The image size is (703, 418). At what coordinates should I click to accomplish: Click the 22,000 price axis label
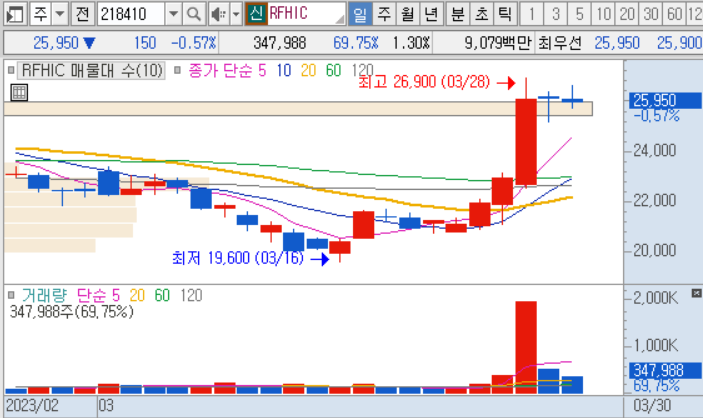(655, 200)
